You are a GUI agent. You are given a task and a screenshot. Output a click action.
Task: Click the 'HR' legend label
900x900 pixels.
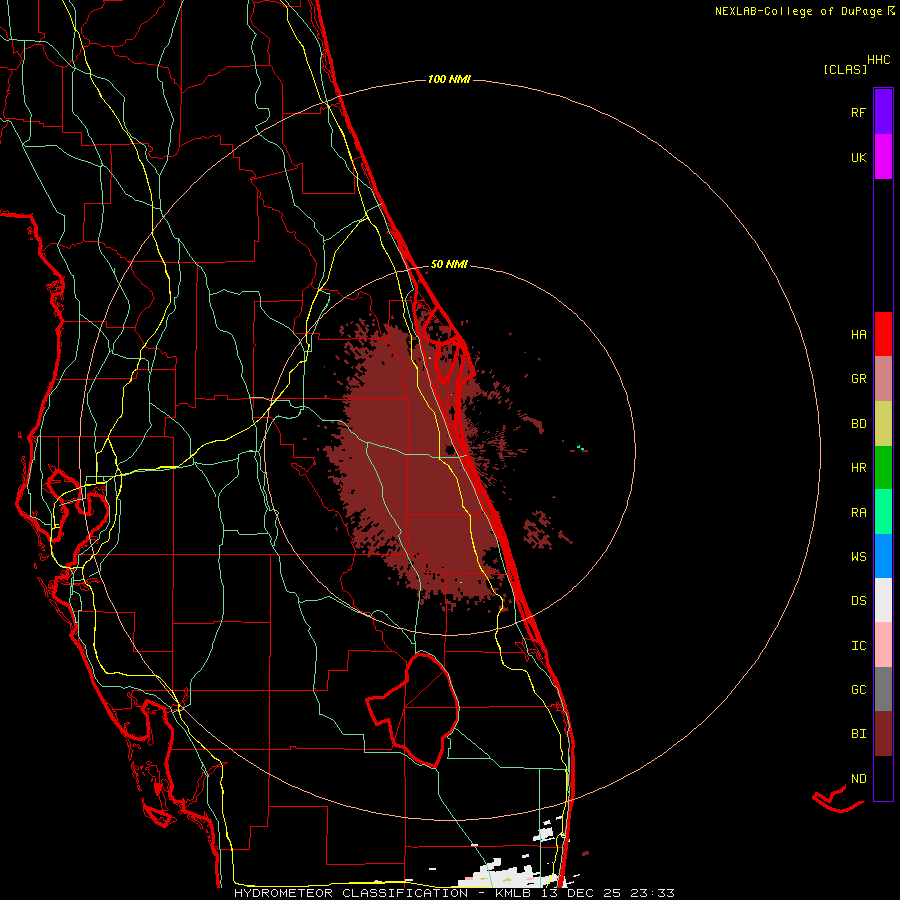858,468
